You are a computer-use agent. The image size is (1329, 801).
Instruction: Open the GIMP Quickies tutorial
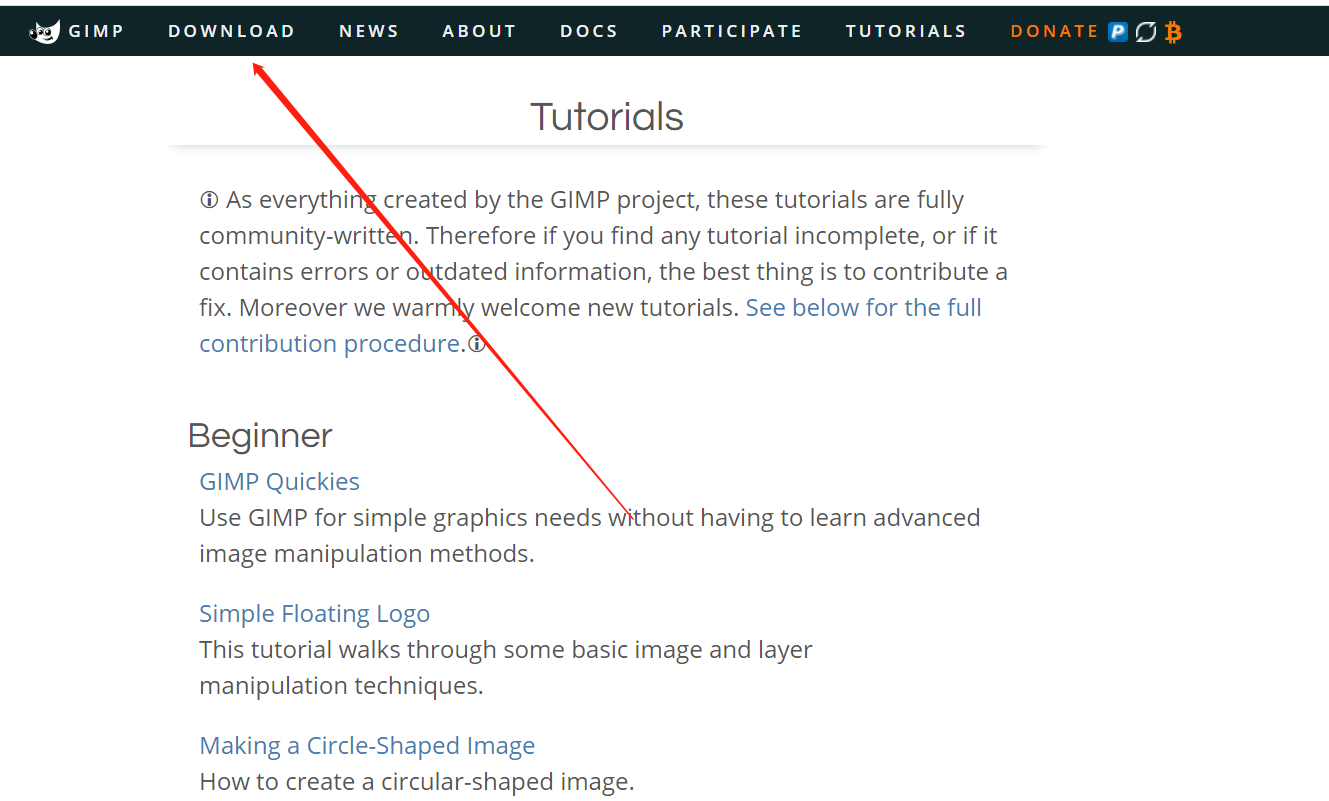coord(279,481)
